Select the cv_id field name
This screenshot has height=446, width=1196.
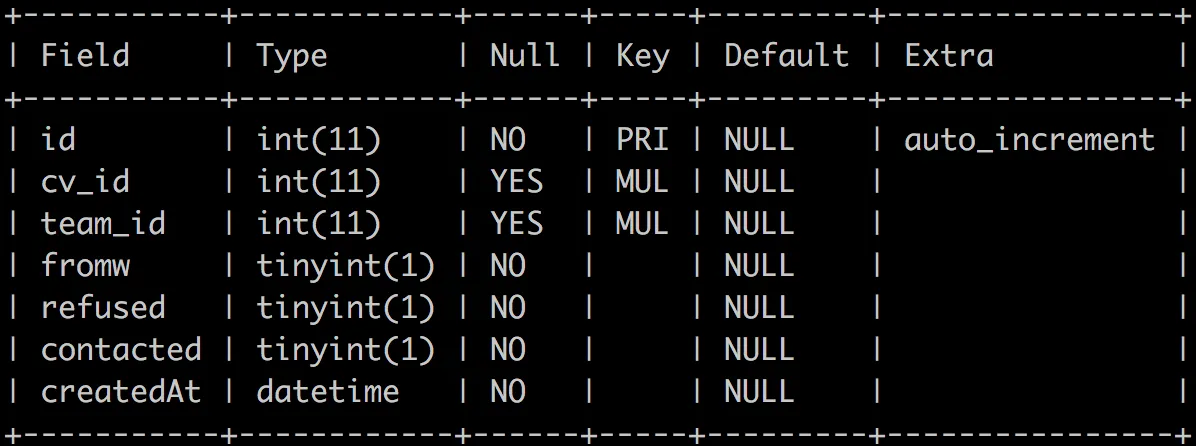tap(85, 182)
